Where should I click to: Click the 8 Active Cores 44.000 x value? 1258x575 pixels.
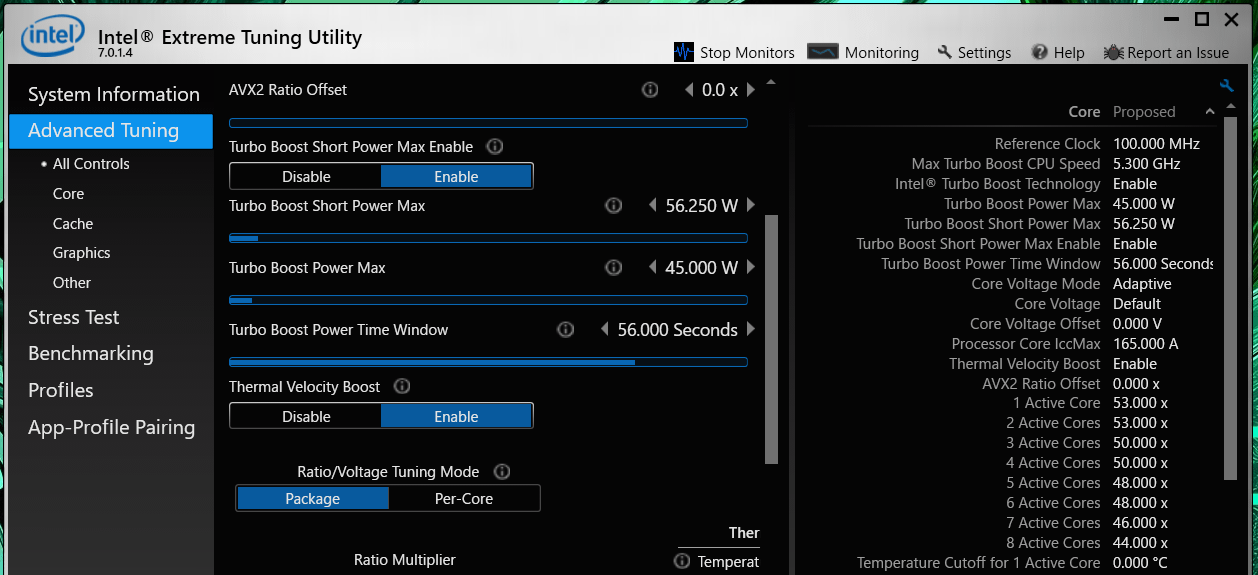[x=1140, y=543]
